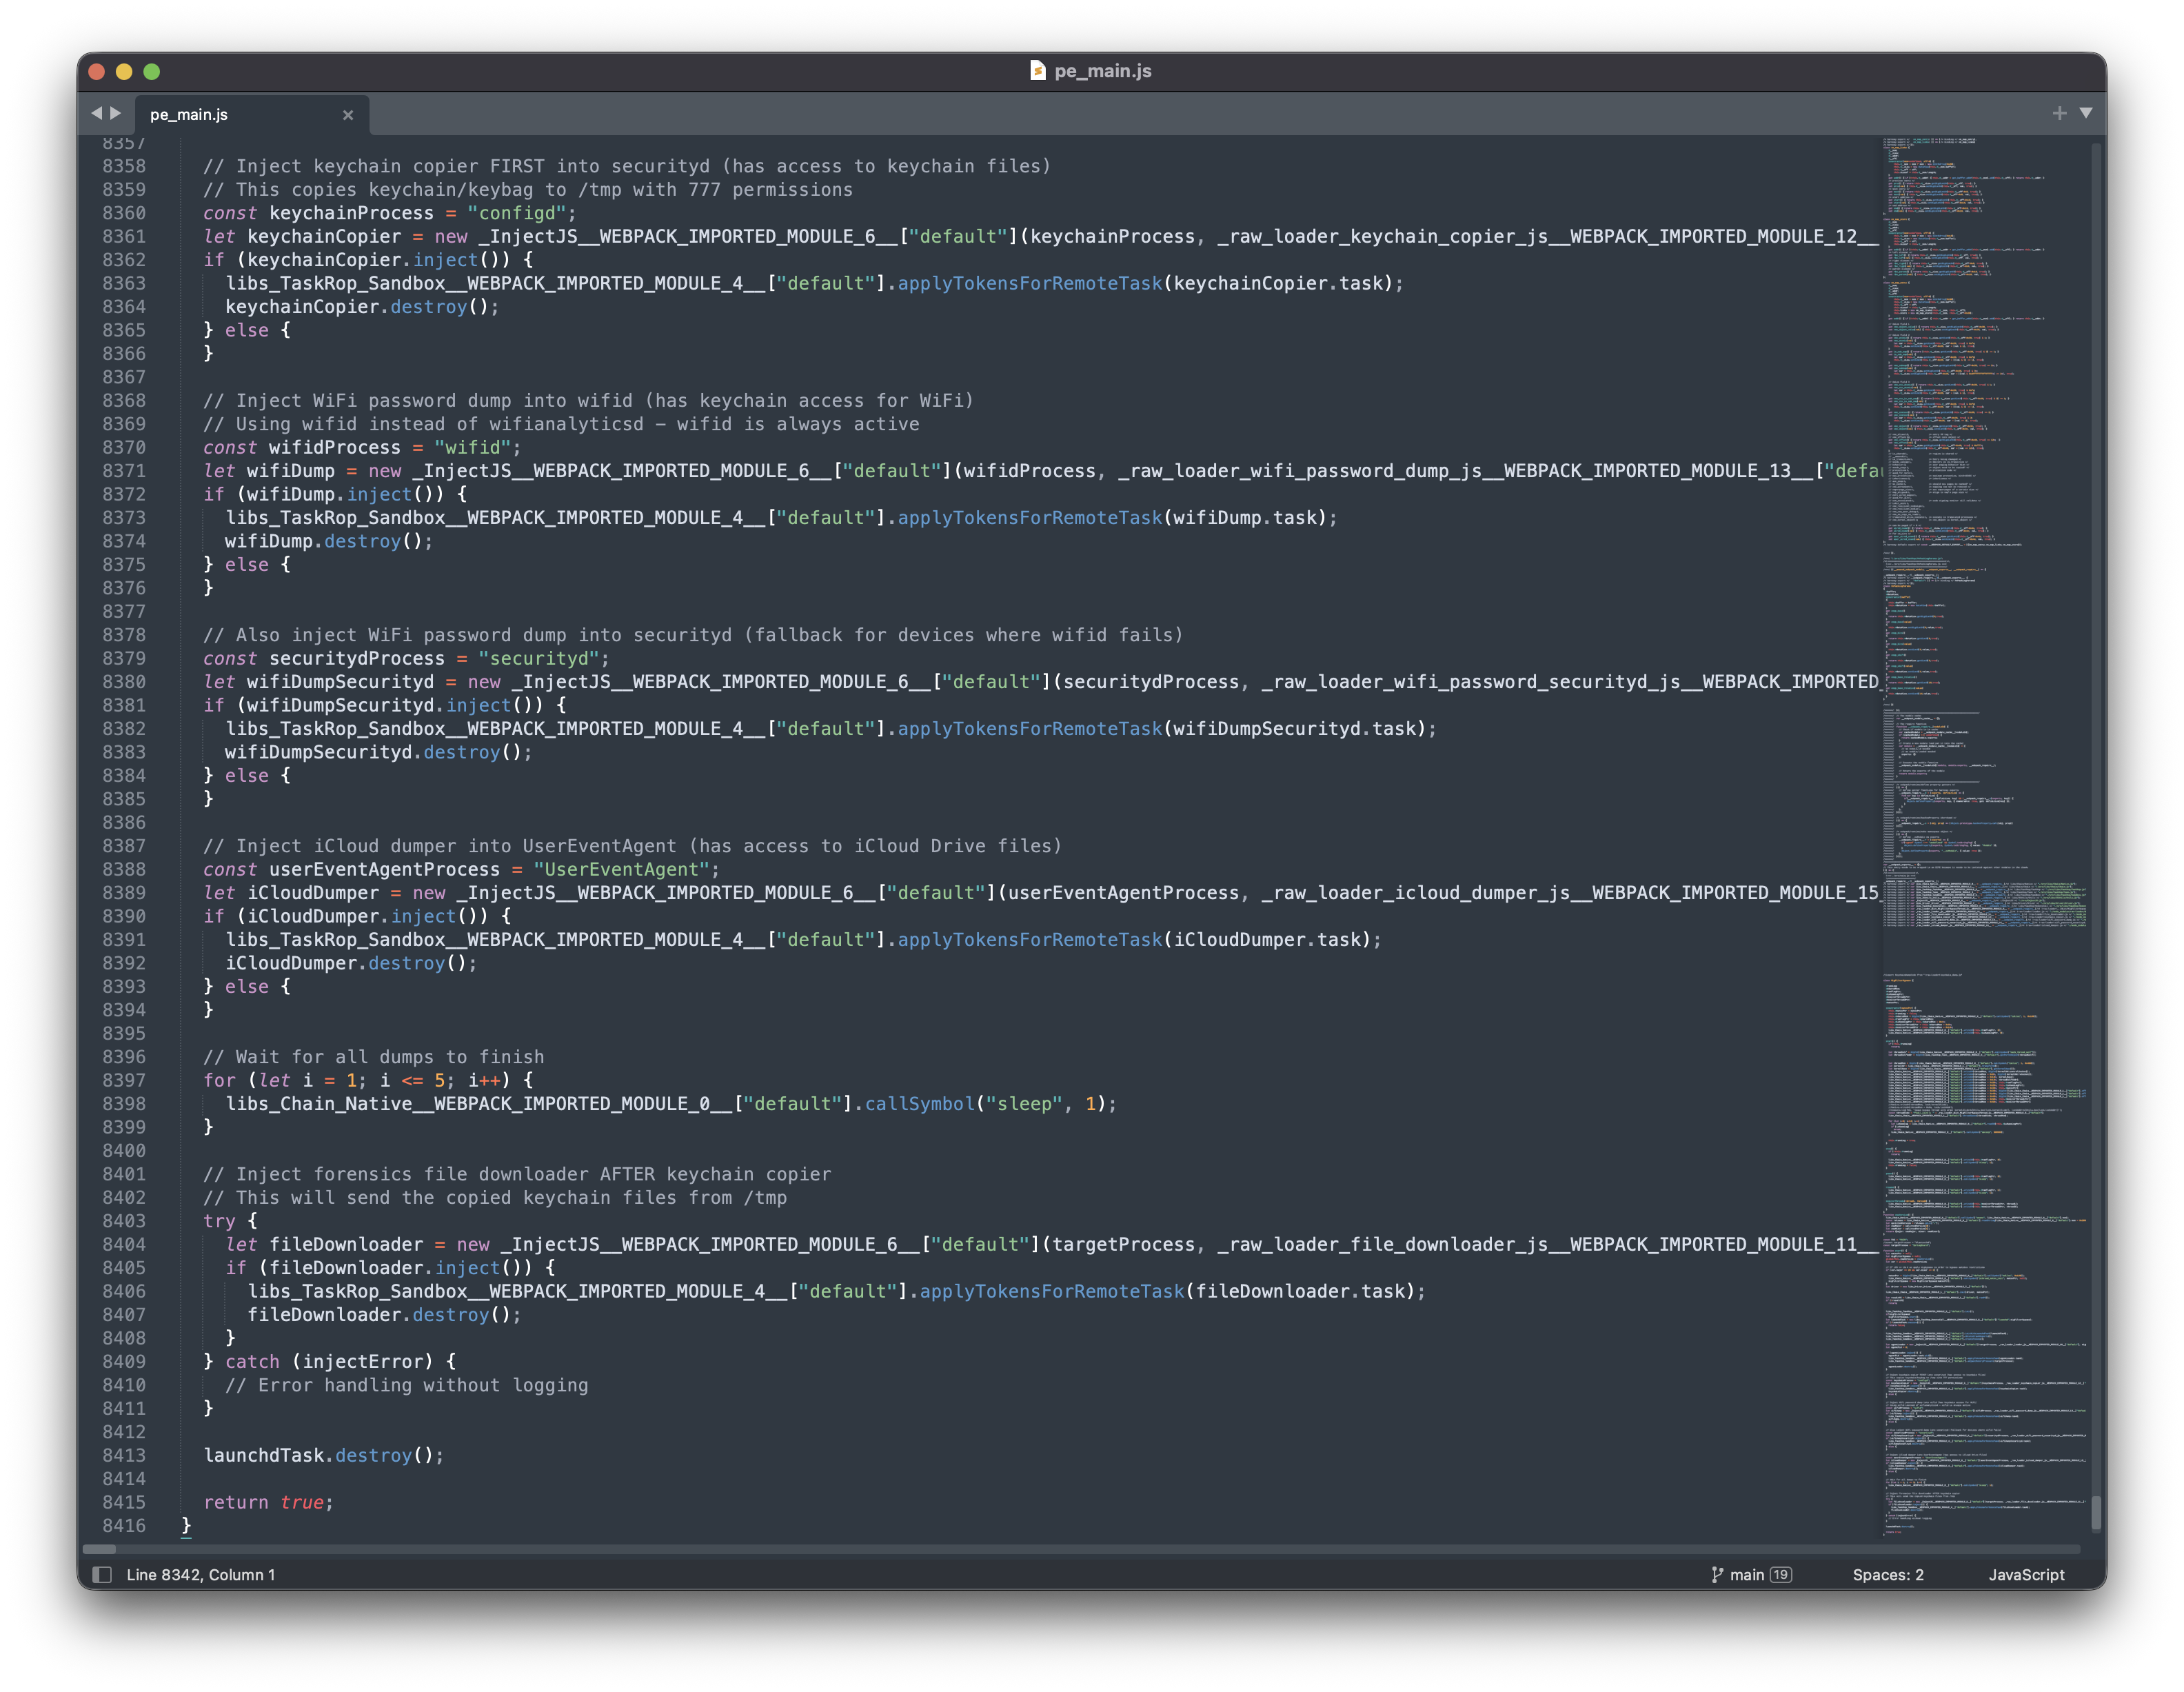Click line number 8397 in gutter
The image size is (2184, 1692).
tap(124, 1080)
